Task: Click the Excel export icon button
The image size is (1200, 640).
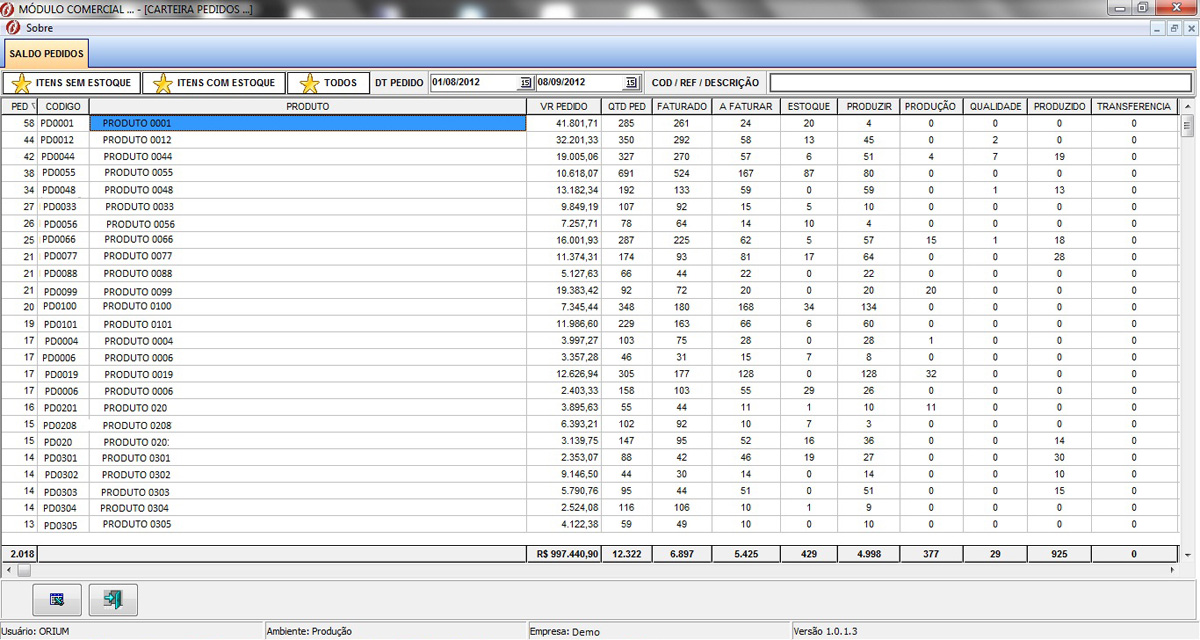Action: tap(57, 600)
